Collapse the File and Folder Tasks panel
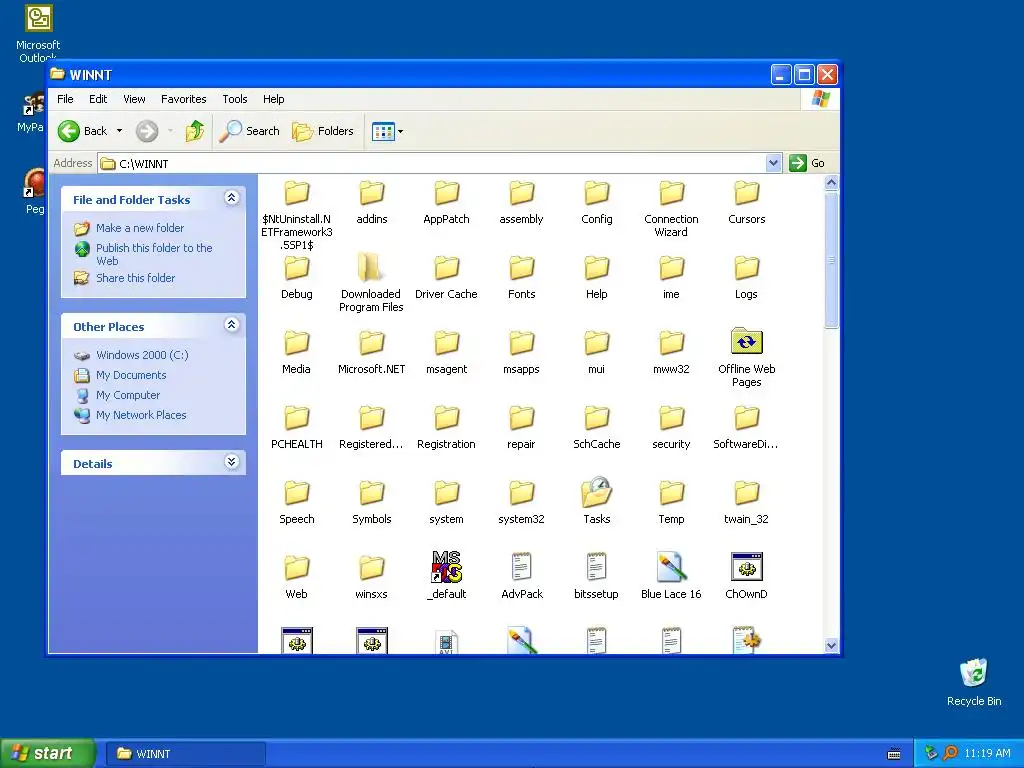The width and height of the screenshot is (1024, 768). pos(231,198)
